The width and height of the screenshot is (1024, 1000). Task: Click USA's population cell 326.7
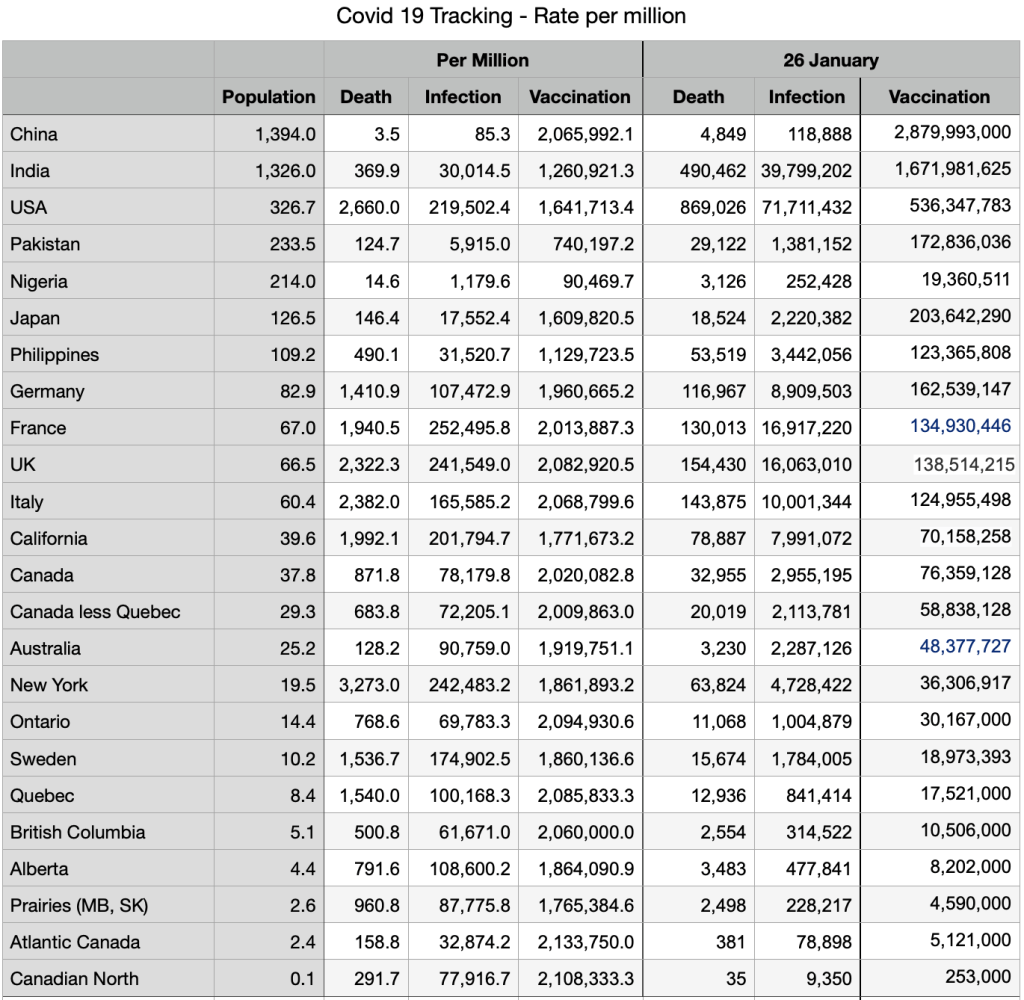(292, 207)
